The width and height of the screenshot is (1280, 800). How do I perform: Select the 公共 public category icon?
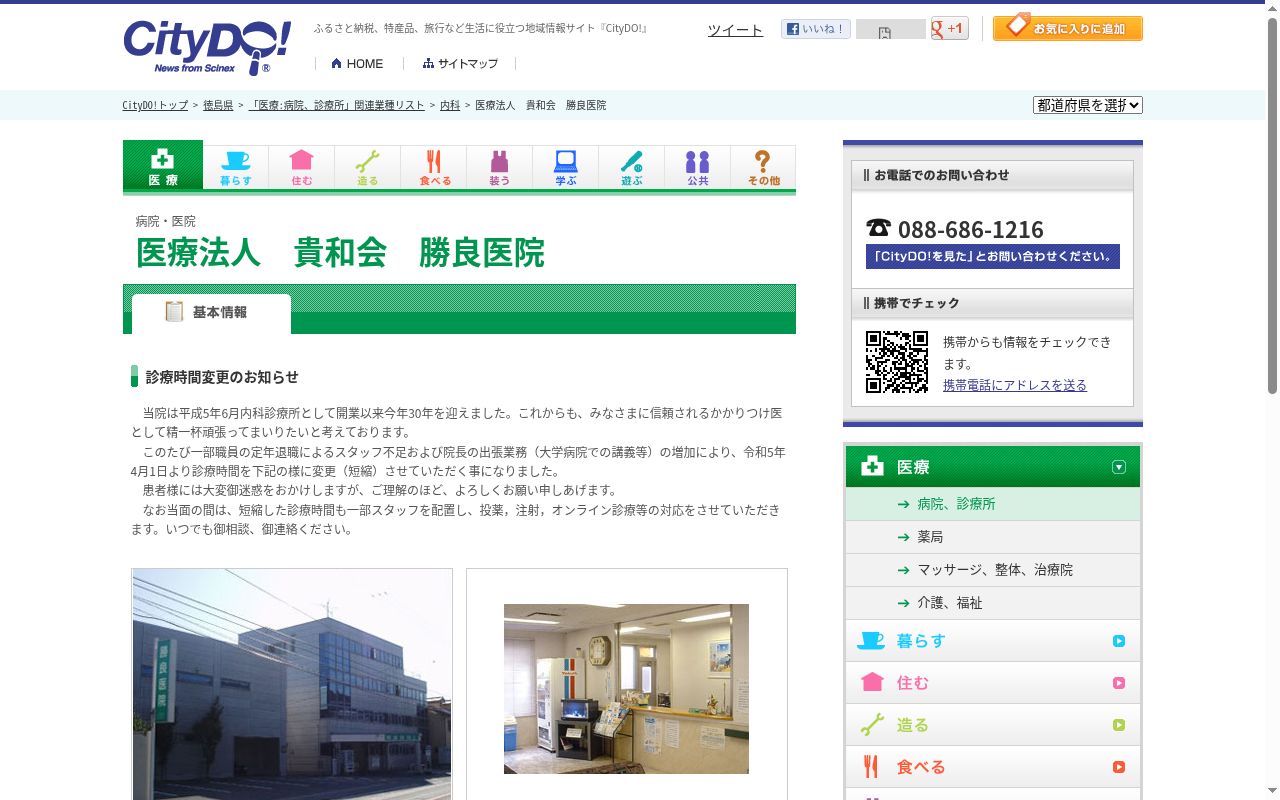(698, 167)
